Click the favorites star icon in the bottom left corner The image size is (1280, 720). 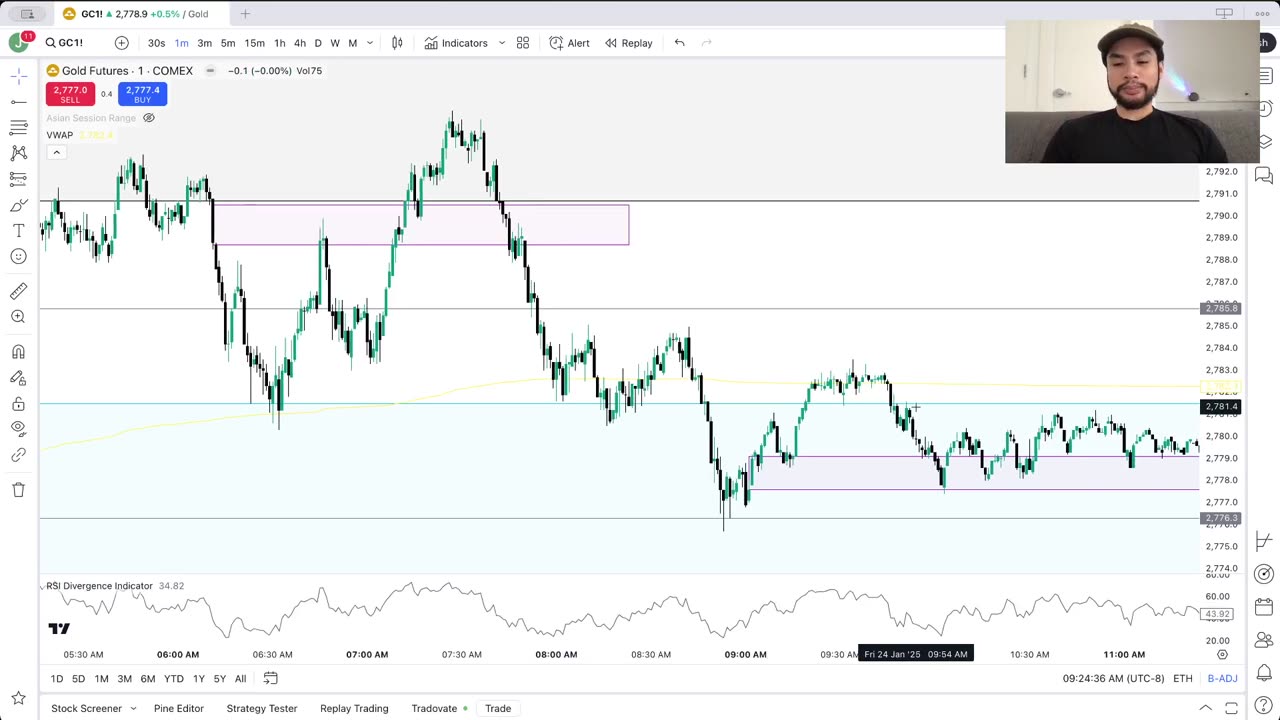pyautogui.click(x=19, y=699)
